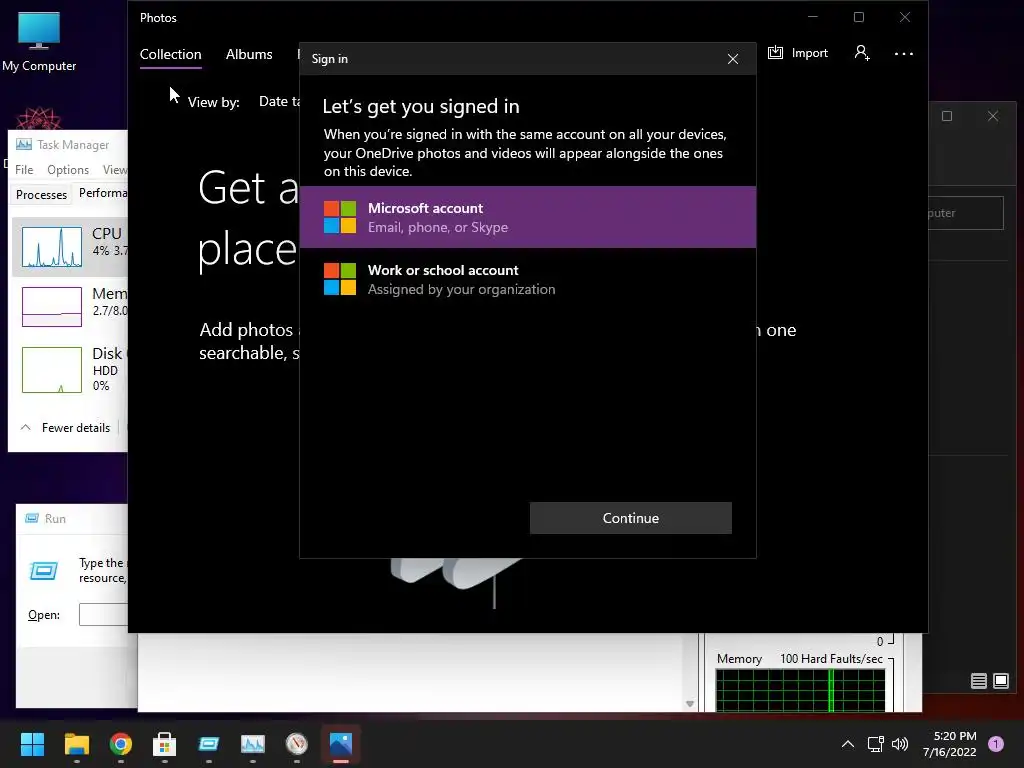Maximize the background window on the right
Screen dimensions: 1024x768
click(947, 116)
